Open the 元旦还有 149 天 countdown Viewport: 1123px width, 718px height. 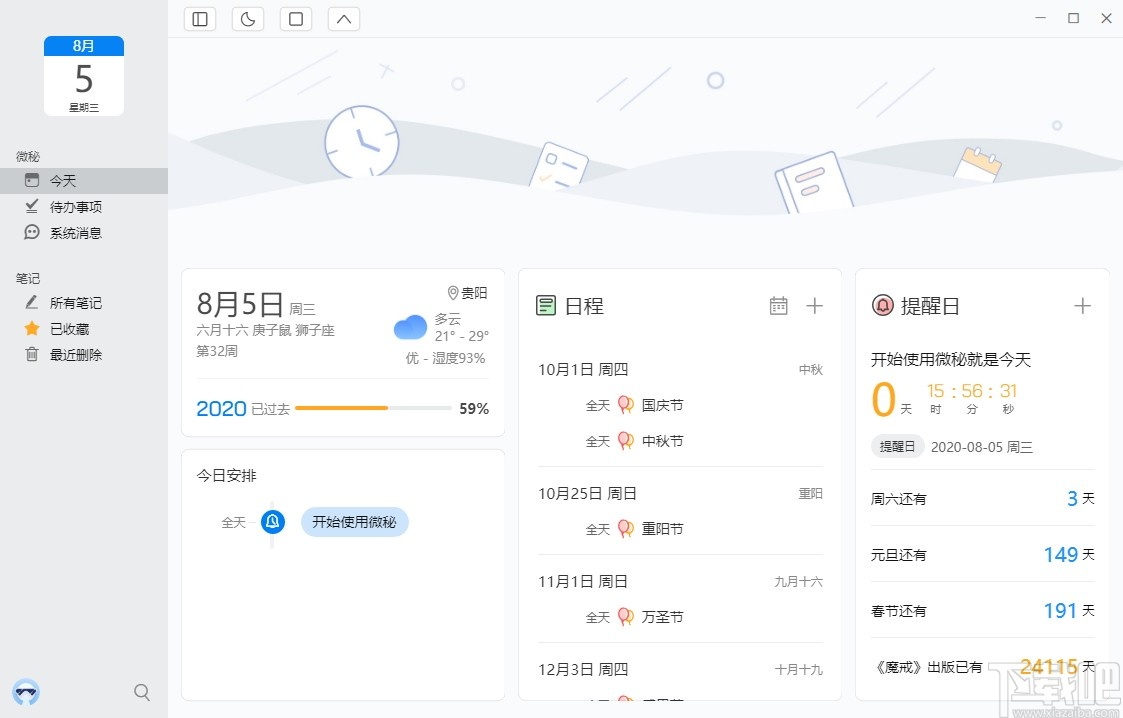tap(982, 554)
